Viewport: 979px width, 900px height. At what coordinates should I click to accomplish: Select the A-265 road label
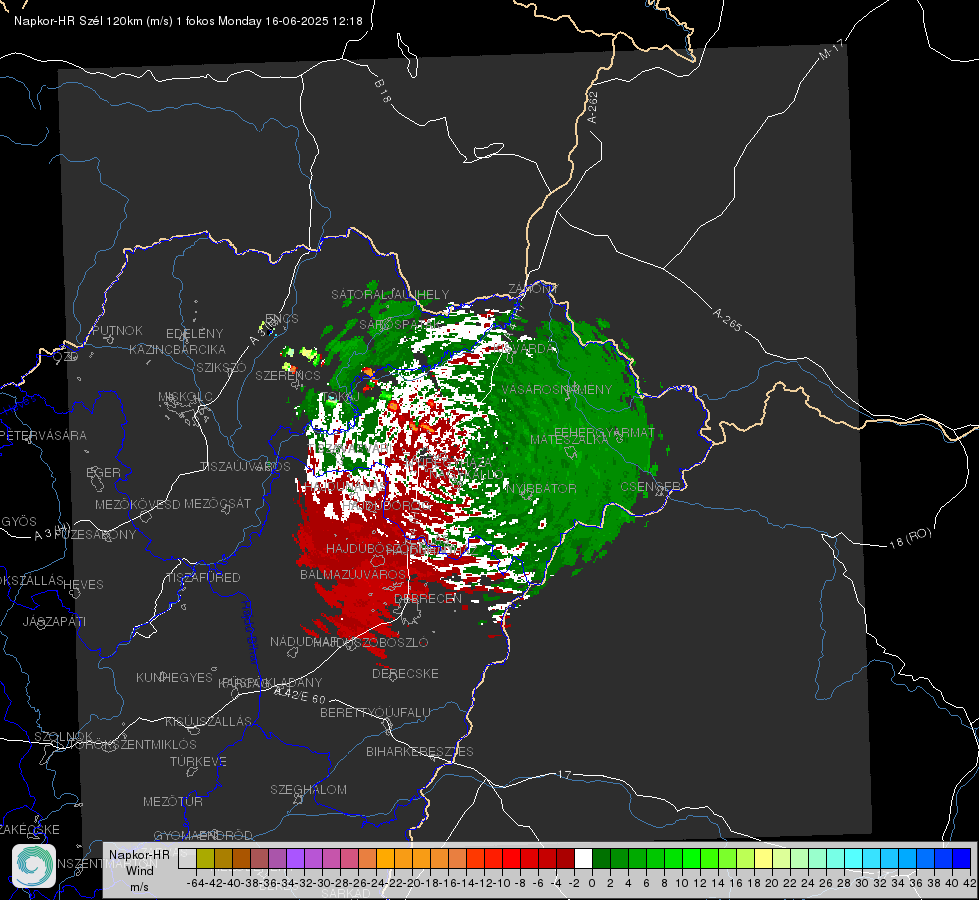(x=727, y=319)
